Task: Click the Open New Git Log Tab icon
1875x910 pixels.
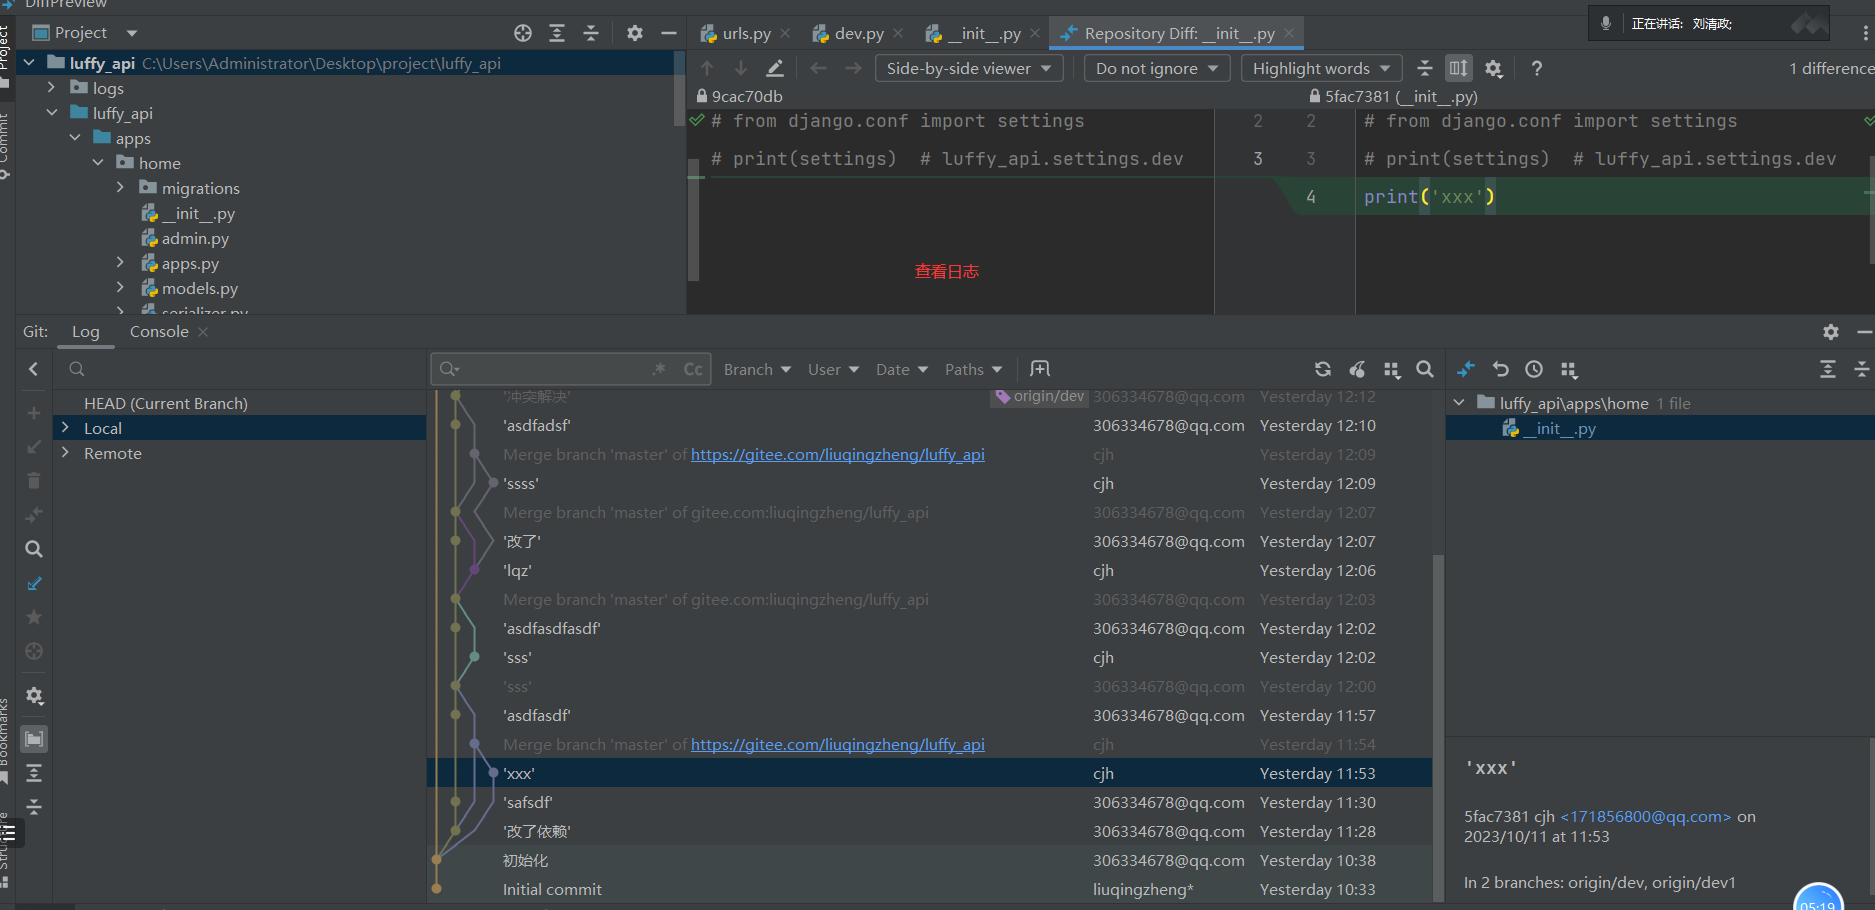Action: (x=1040, y=369)
